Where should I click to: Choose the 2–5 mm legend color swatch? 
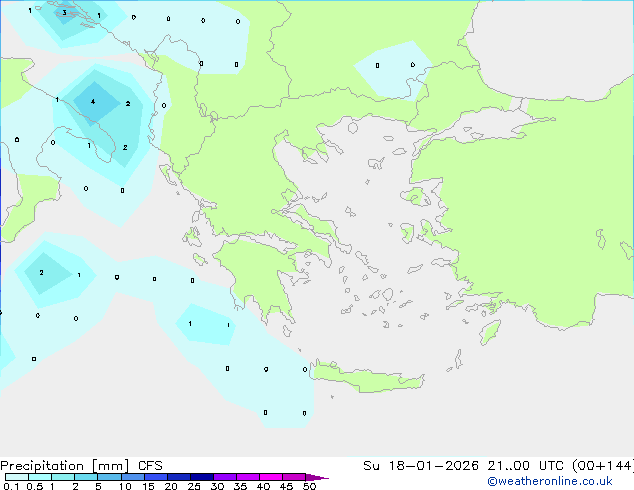86,477
